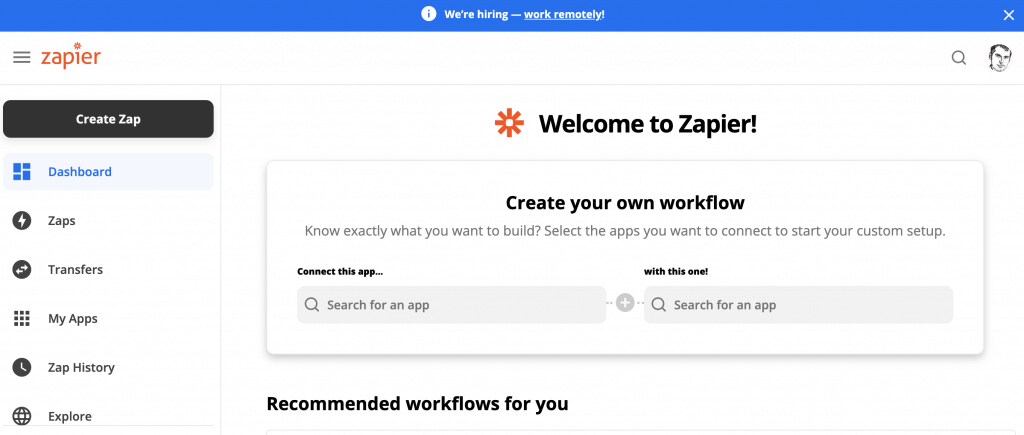Follow the work remotely link
The width and height of the screenshot is (1024, 435).
point(564,14)
